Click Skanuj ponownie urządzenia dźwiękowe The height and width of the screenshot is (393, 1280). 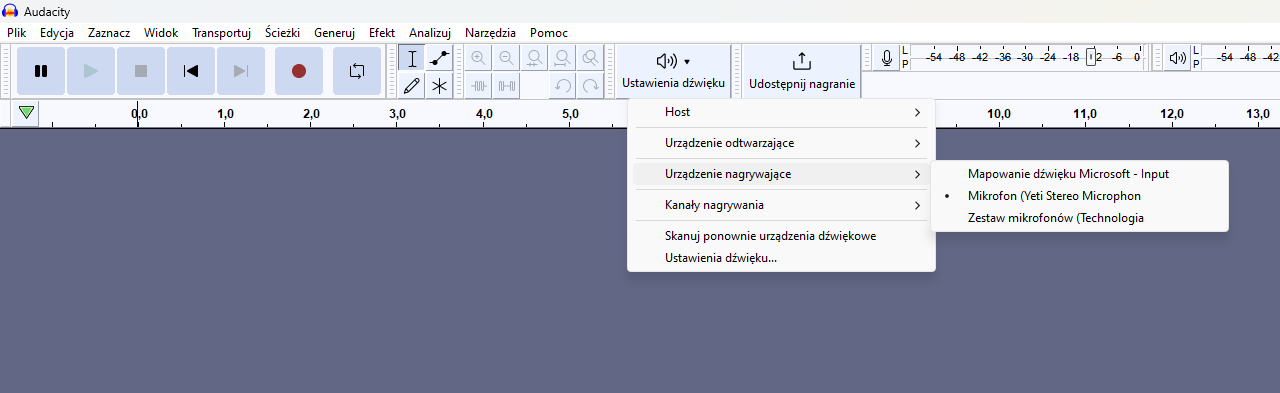[781, 236]
